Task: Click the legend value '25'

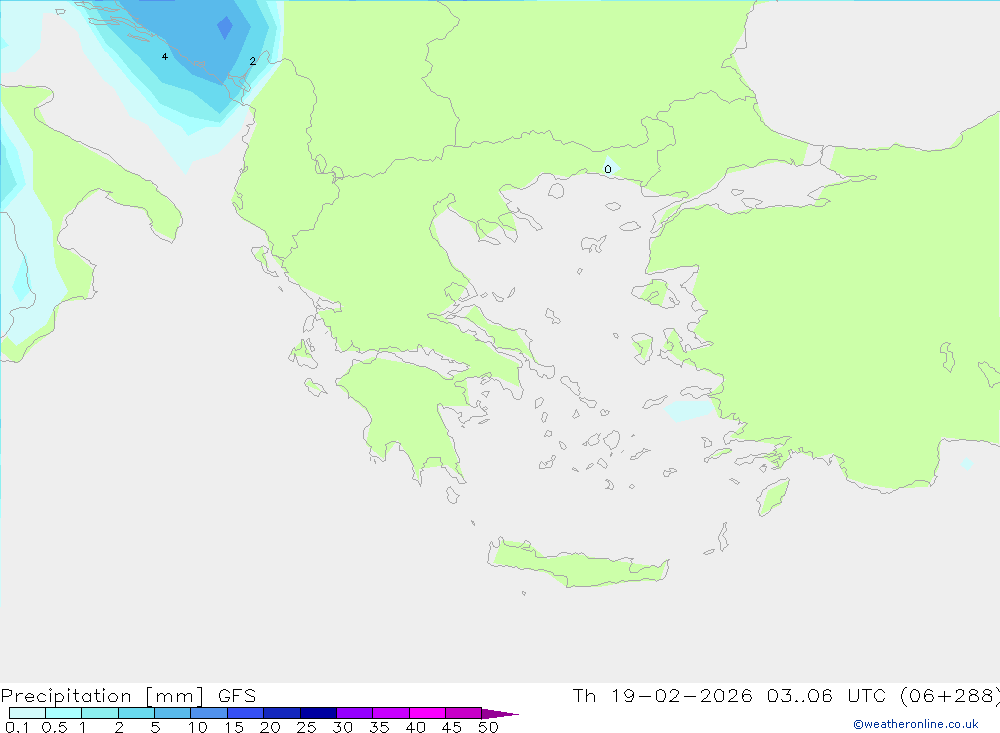Action: click(x=306, y=727)
